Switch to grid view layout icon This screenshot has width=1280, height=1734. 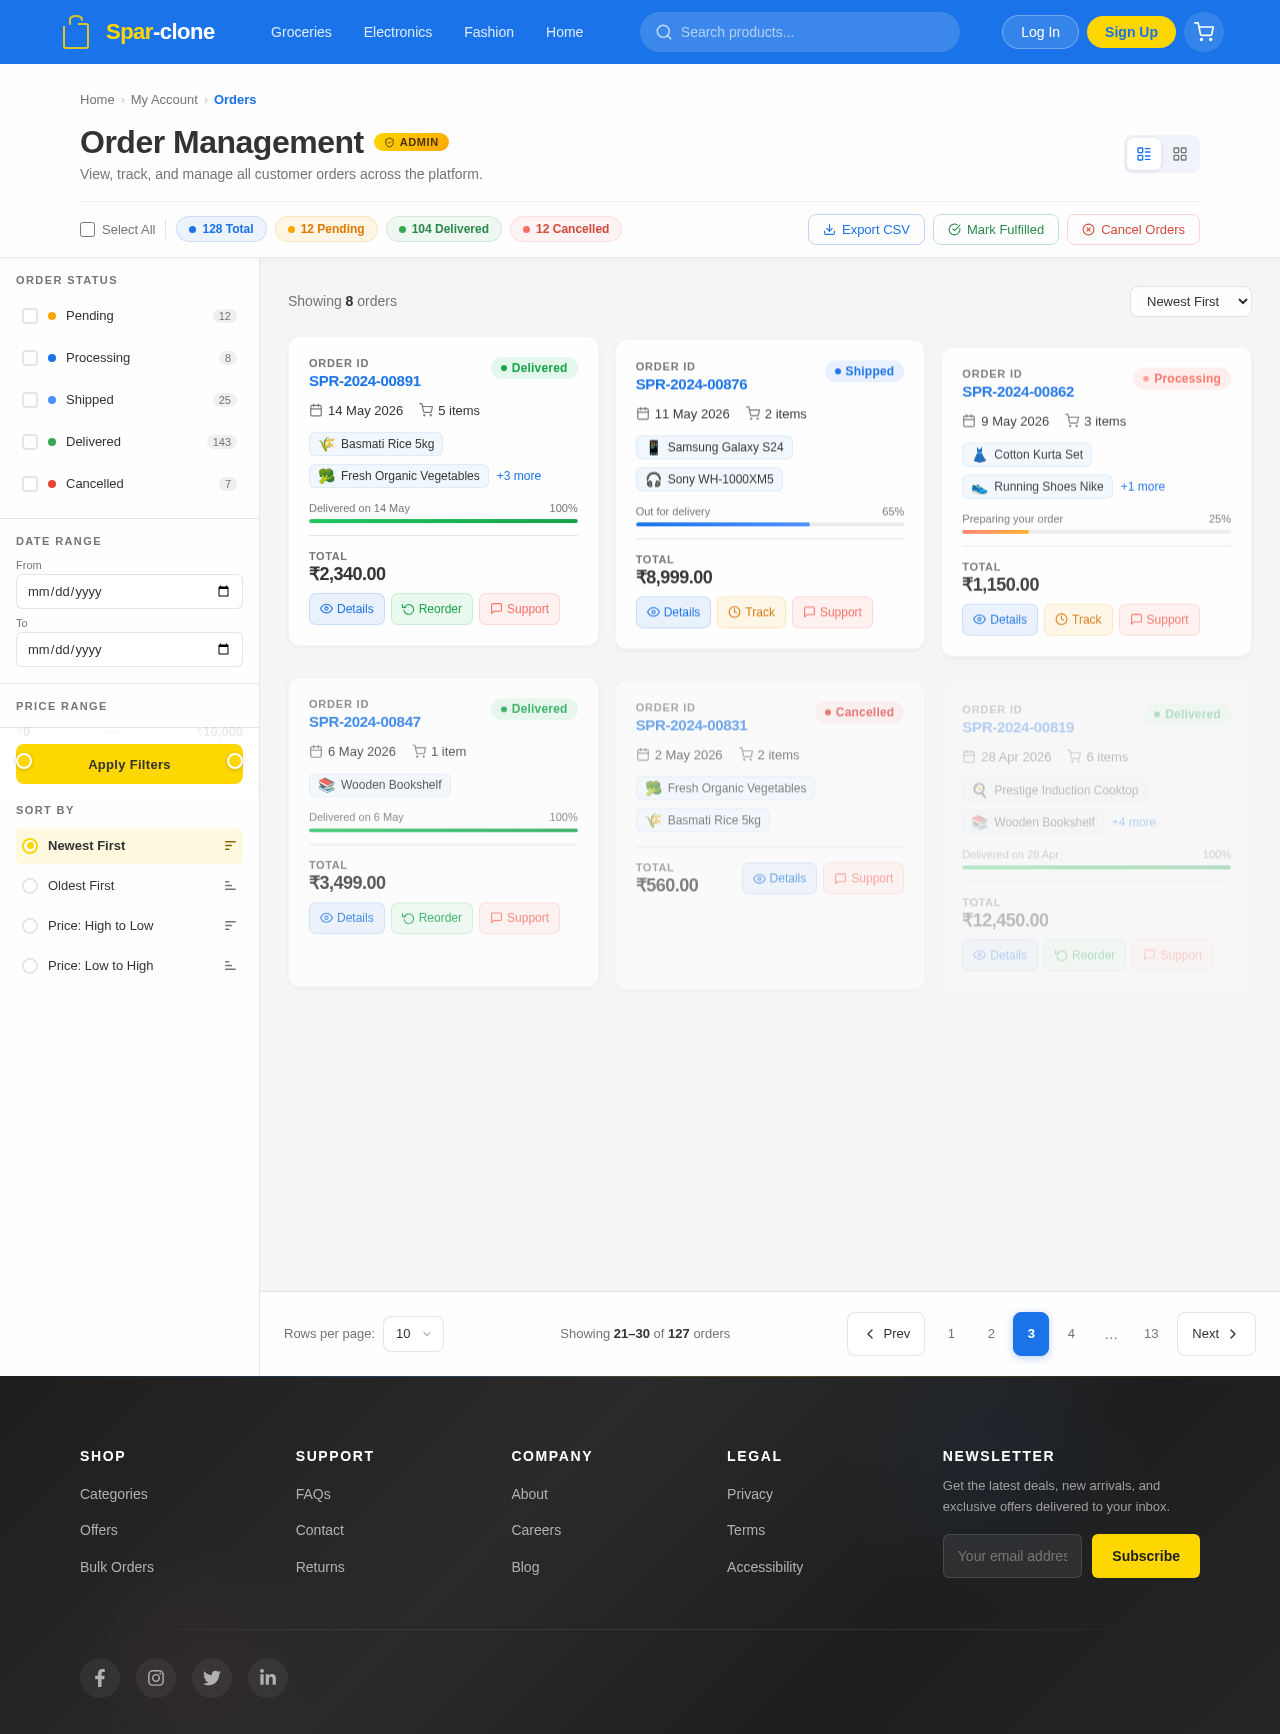(1180, 154)
